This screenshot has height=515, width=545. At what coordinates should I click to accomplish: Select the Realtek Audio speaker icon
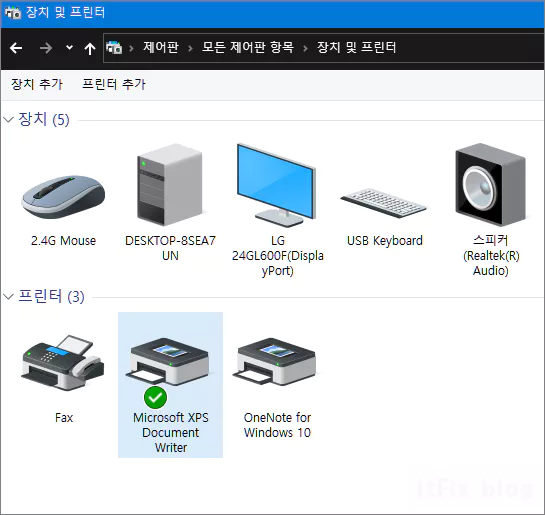coord(490,185)
